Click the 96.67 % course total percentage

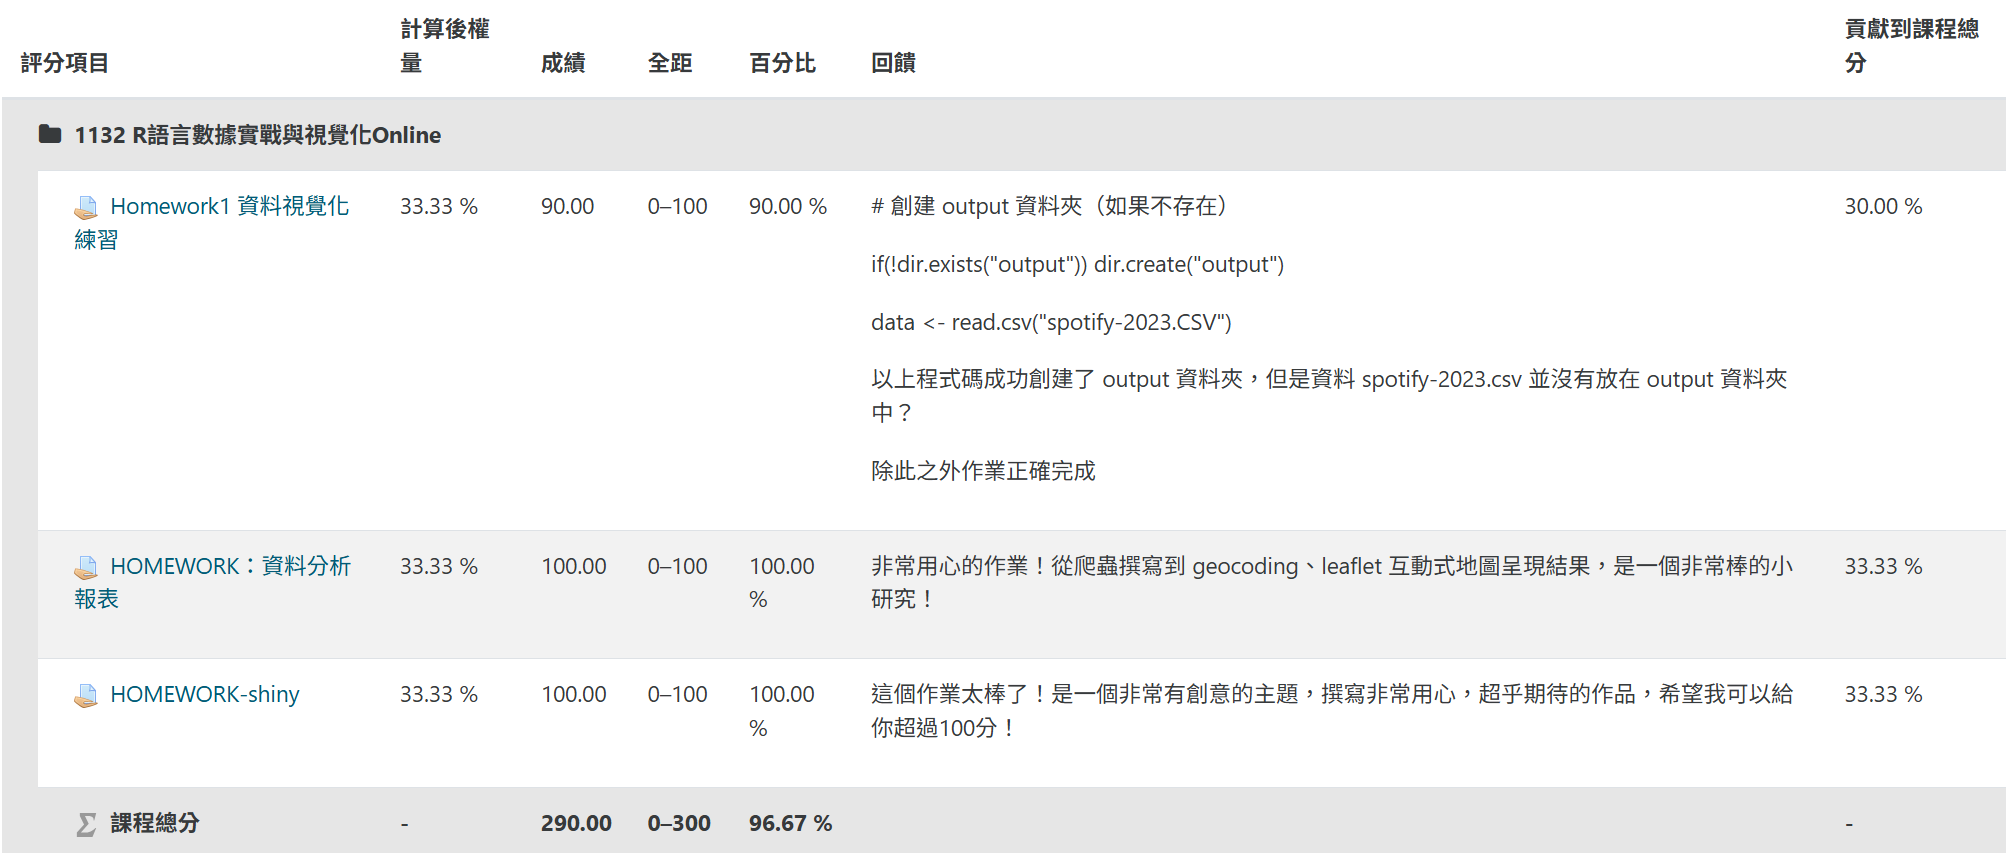(x=790, y=823)
